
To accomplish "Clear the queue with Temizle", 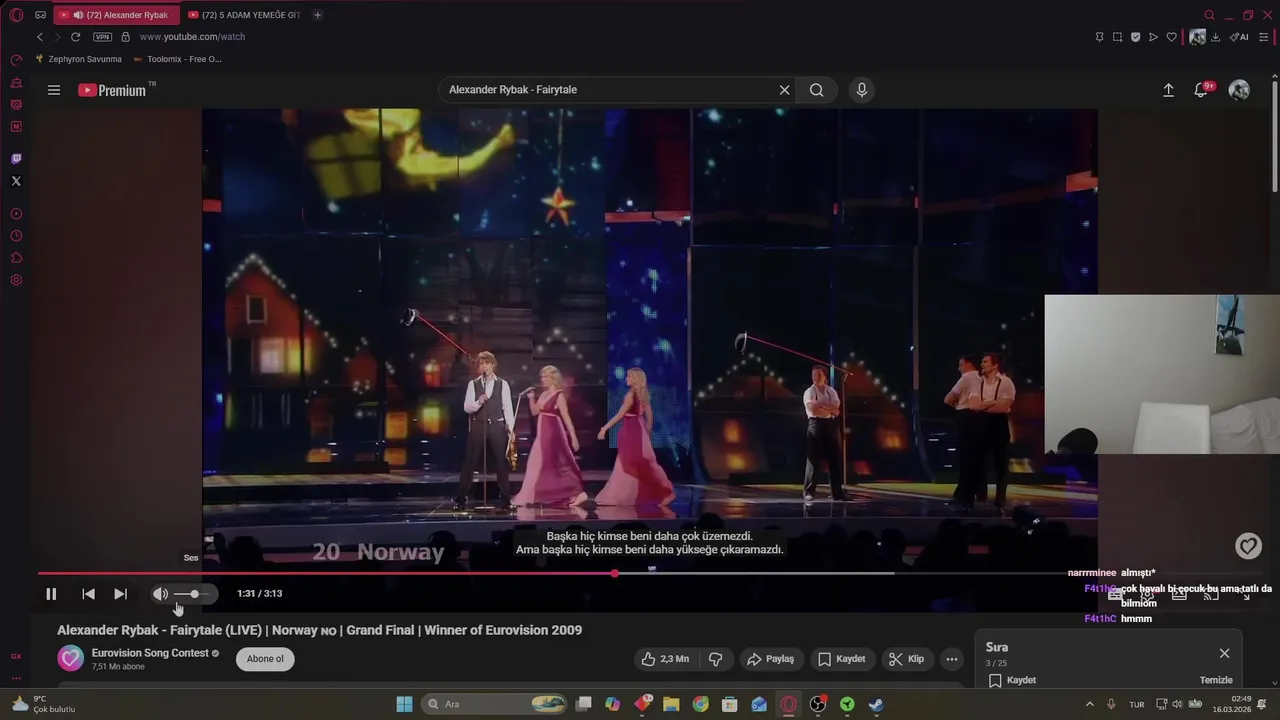I will click(1216, 680).
